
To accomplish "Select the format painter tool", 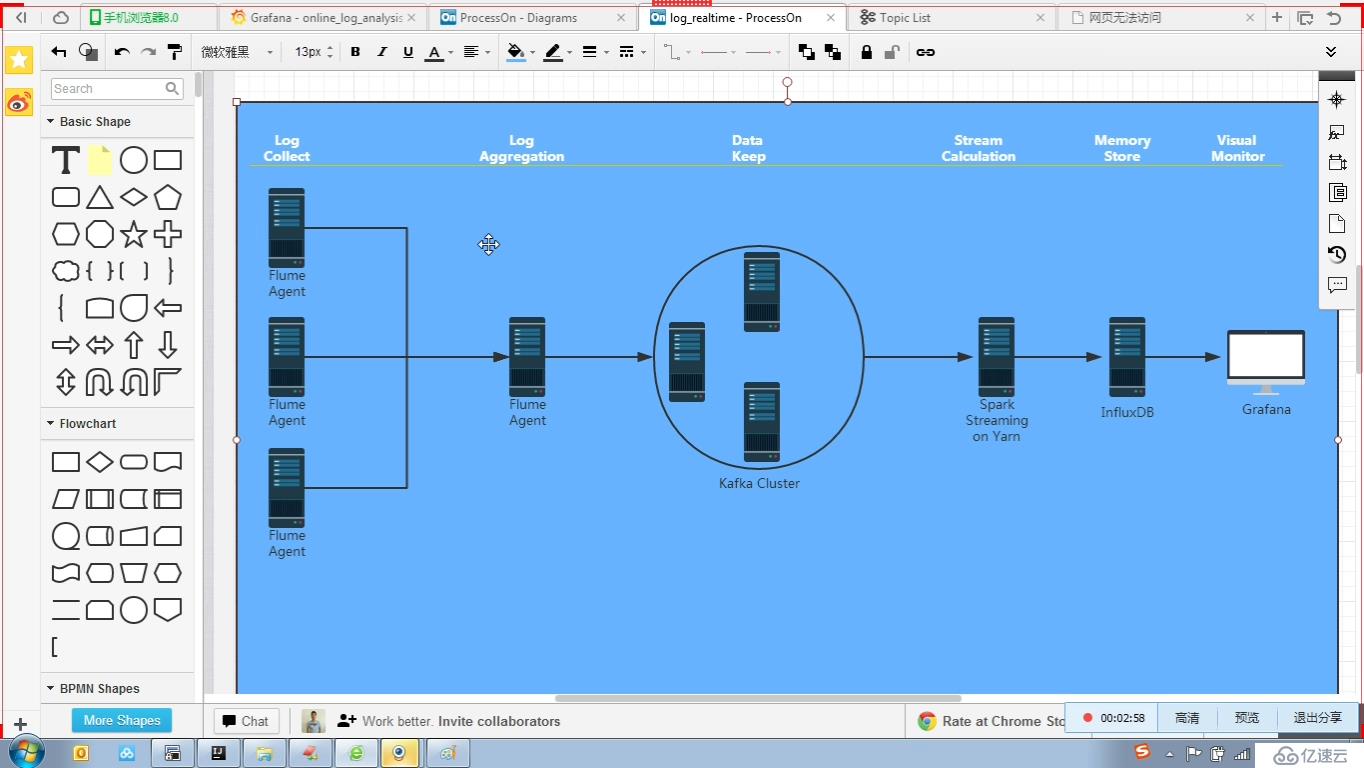I will (174, 52).
